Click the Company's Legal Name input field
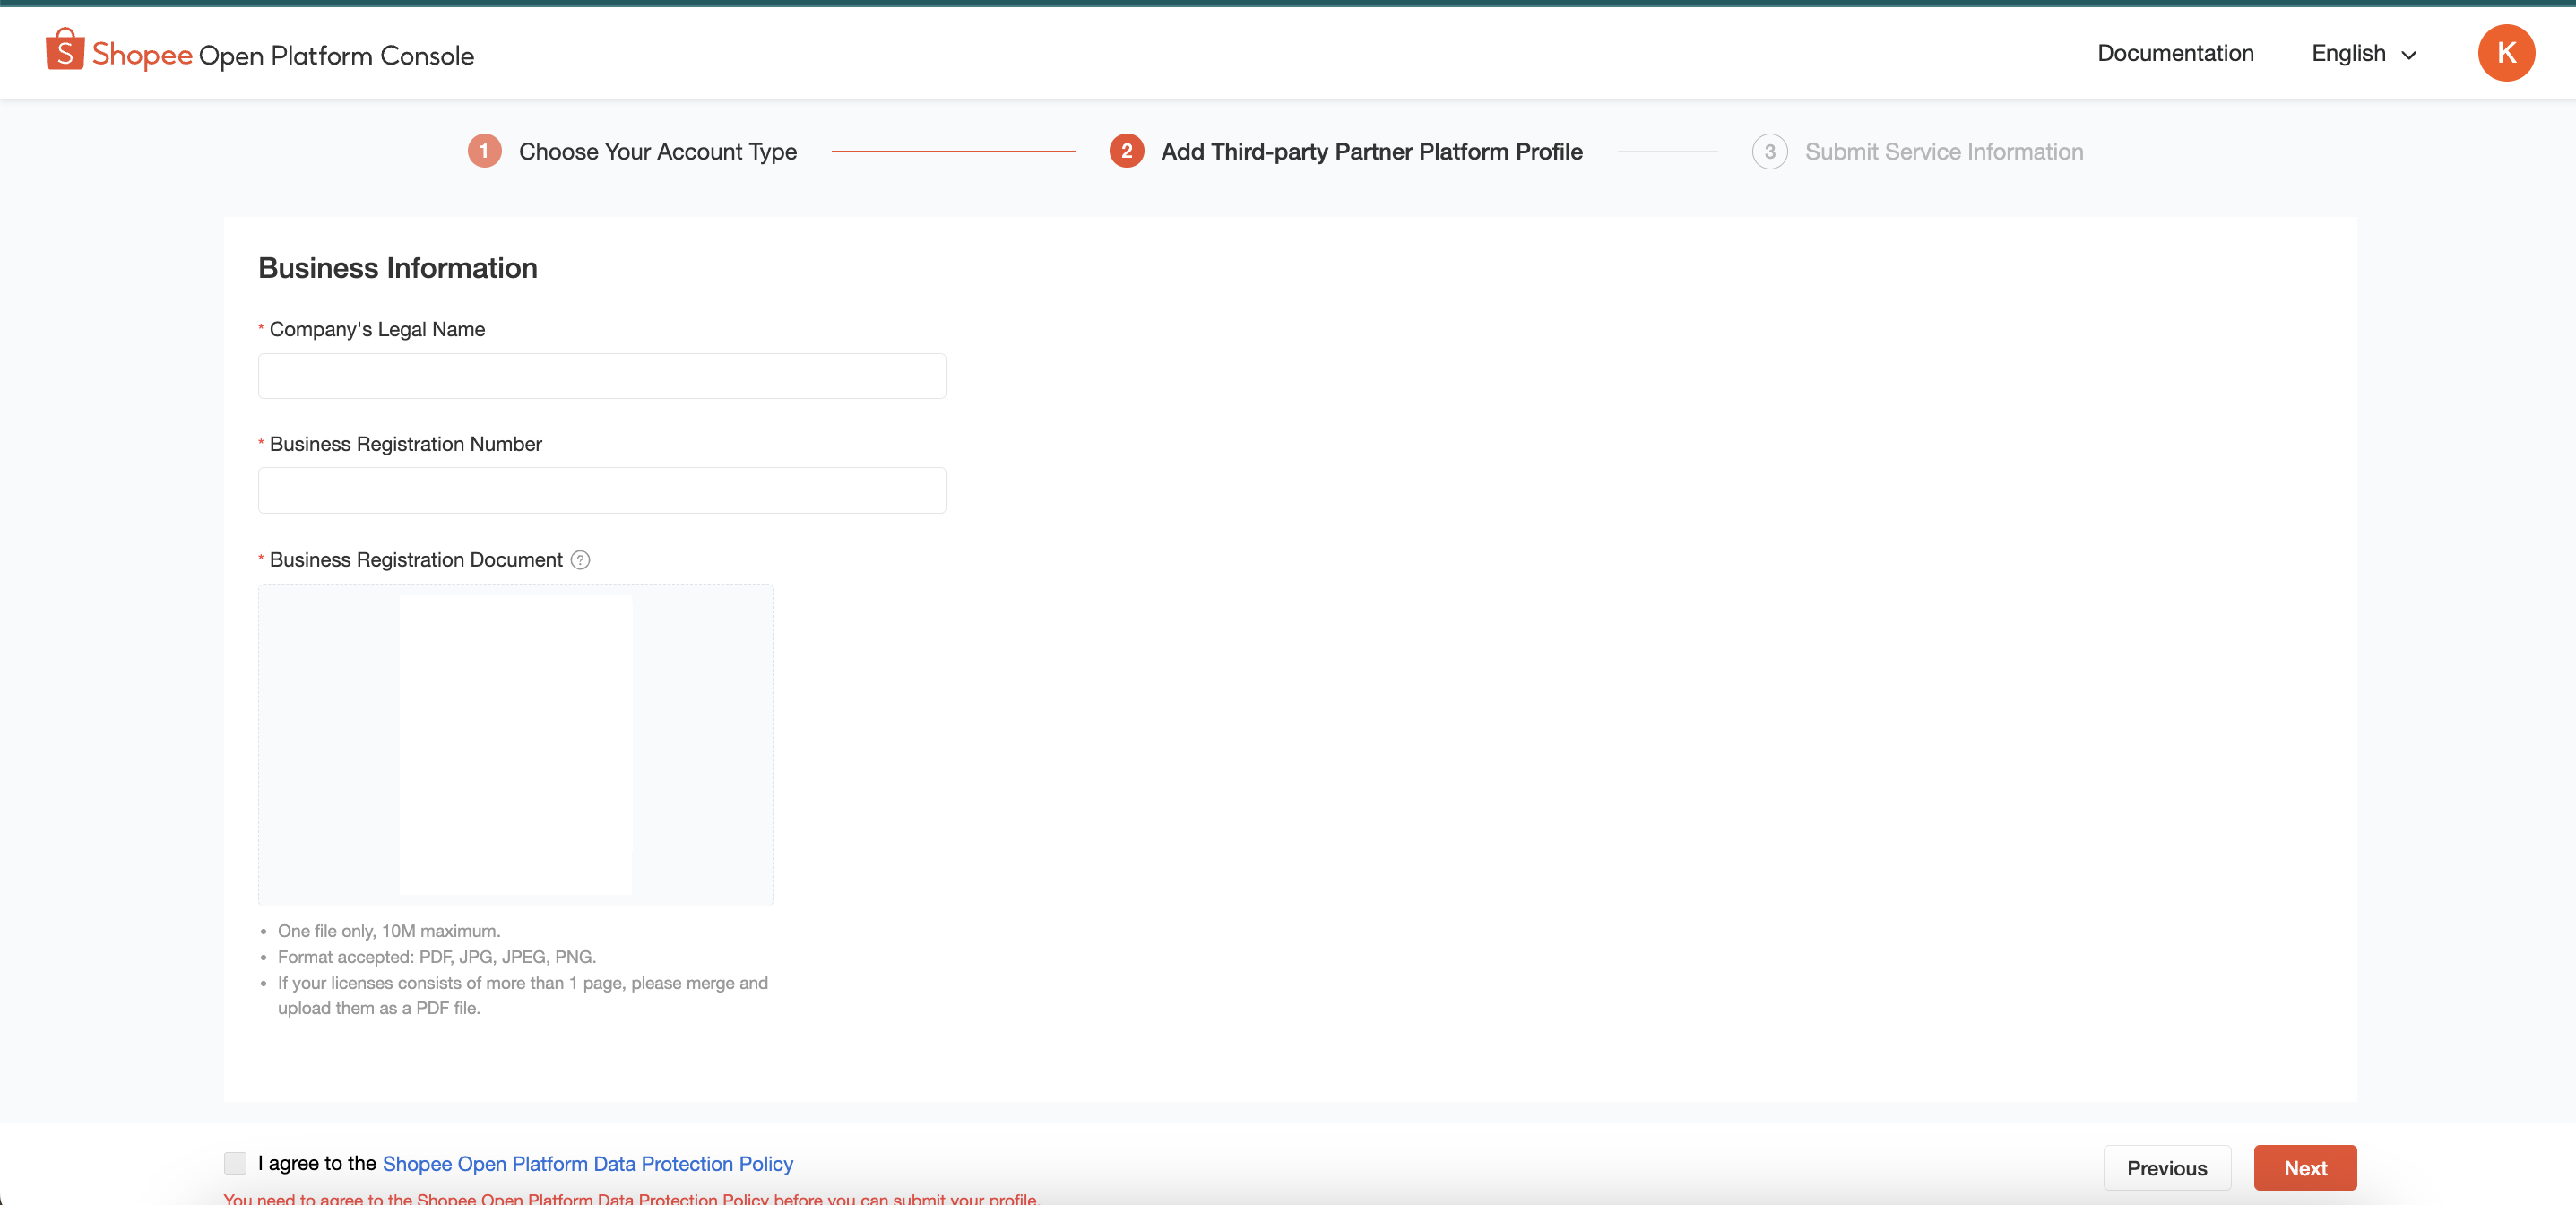Viewport: 2576px width, 1205px height. pyautogui.click(x=601, y=375)
